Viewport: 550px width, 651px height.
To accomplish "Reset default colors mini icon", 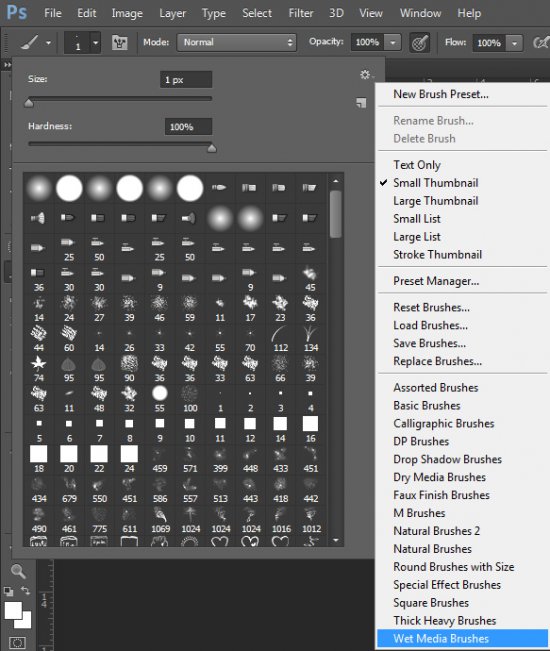I will tap(8, 591).
